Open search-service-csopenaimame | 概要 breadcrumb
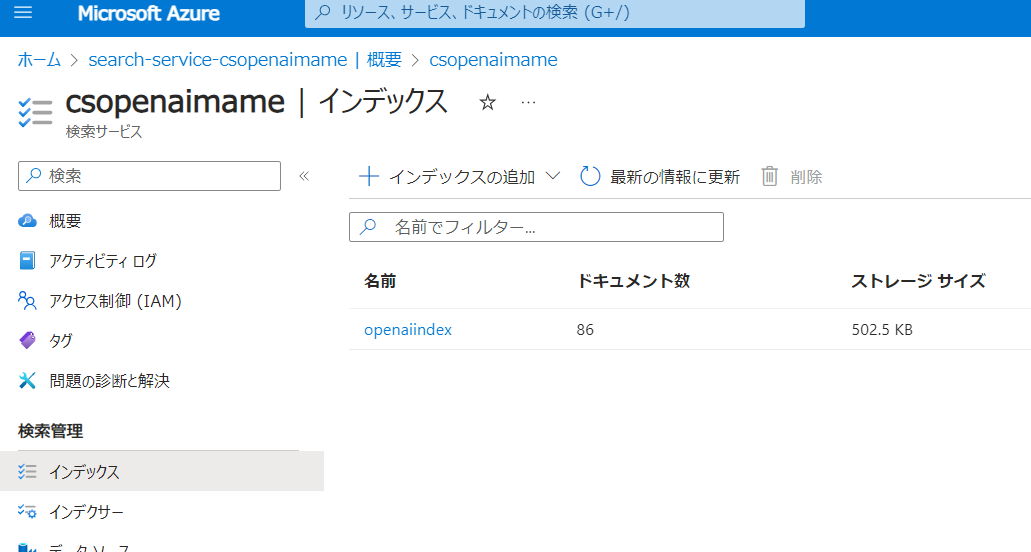The image size is (1031, 552). (x=245, y=60)
